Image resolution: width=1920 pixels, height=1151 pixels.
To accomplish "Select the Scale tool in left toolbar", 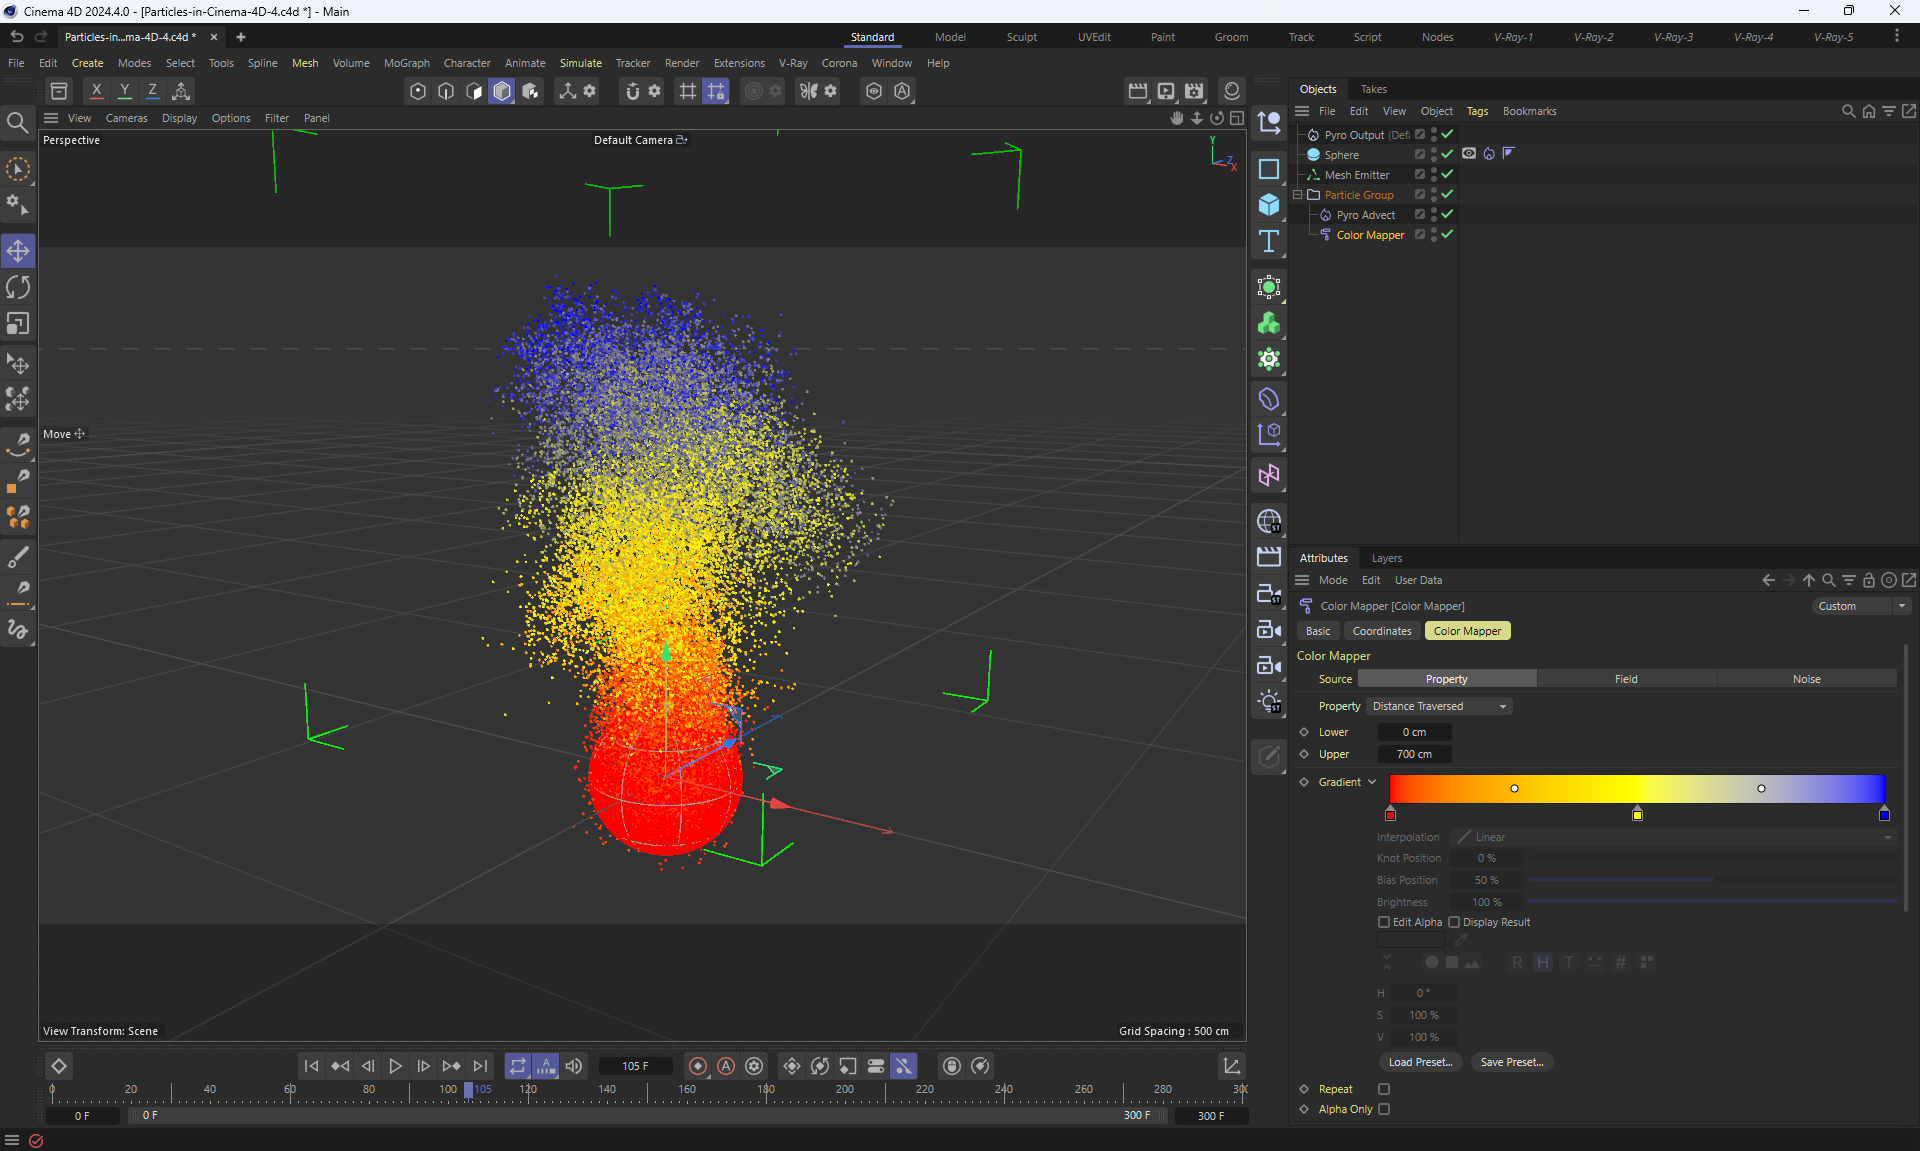I will pos(18,324).
